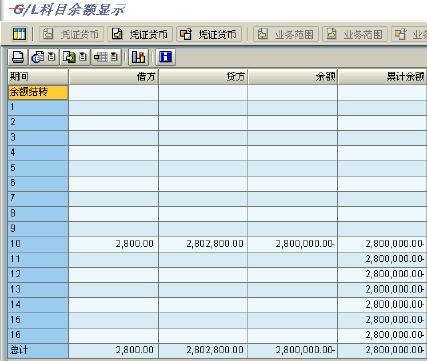This screenshot has height=361, width=427.
Task: Select period 12 row label
Action: 38,274
